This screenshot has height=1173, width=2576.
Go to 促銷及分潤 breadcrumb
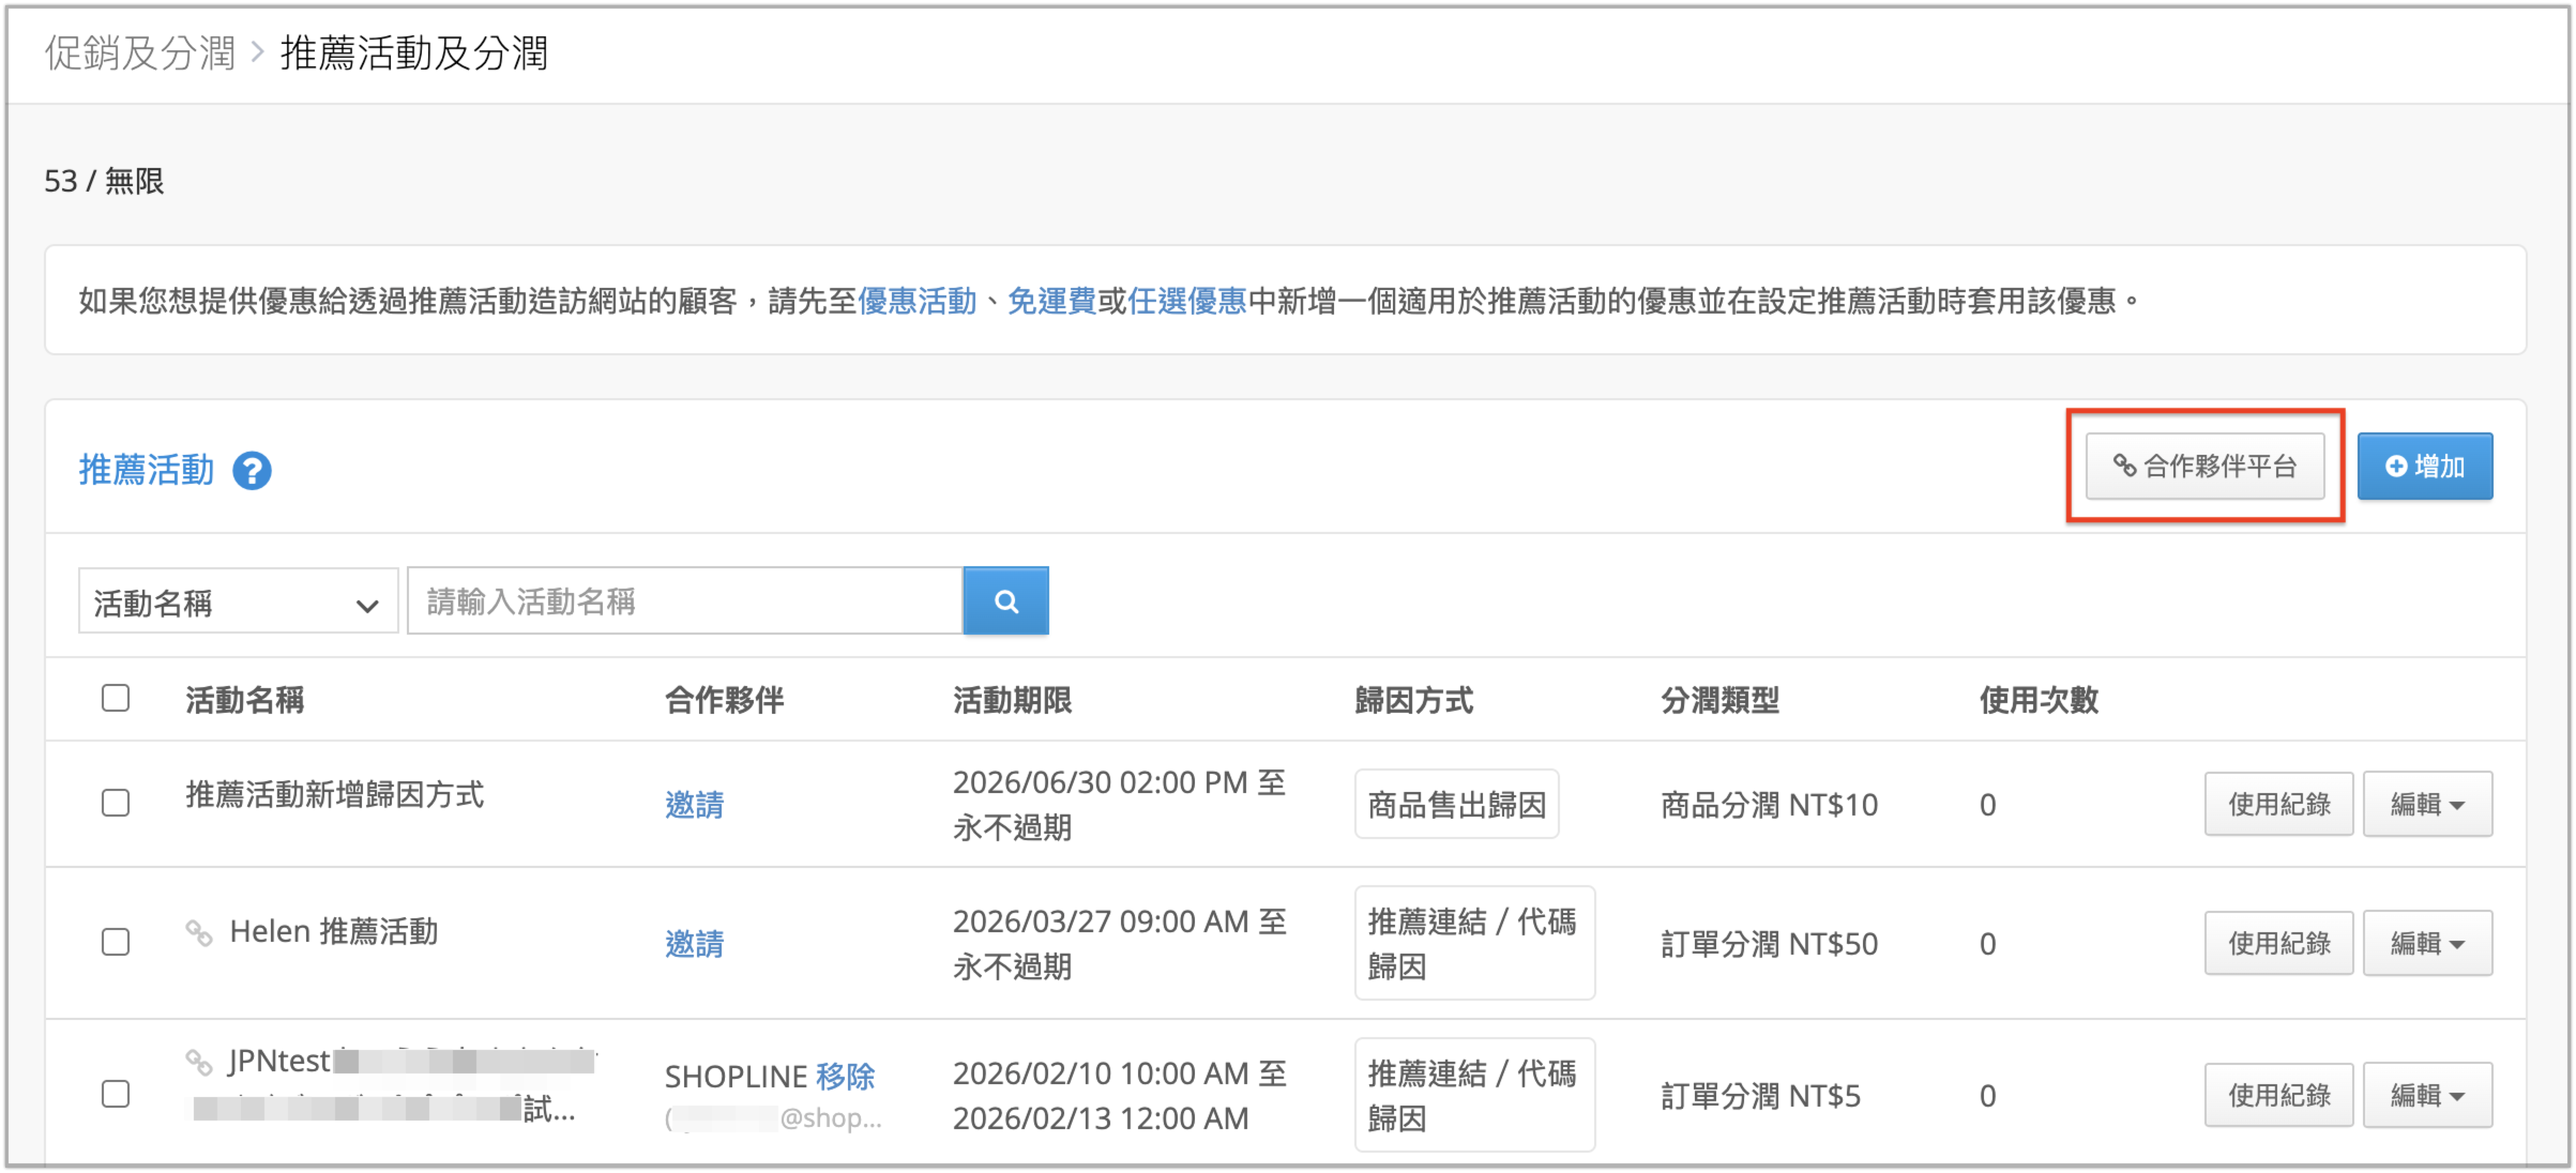[140, 52]
